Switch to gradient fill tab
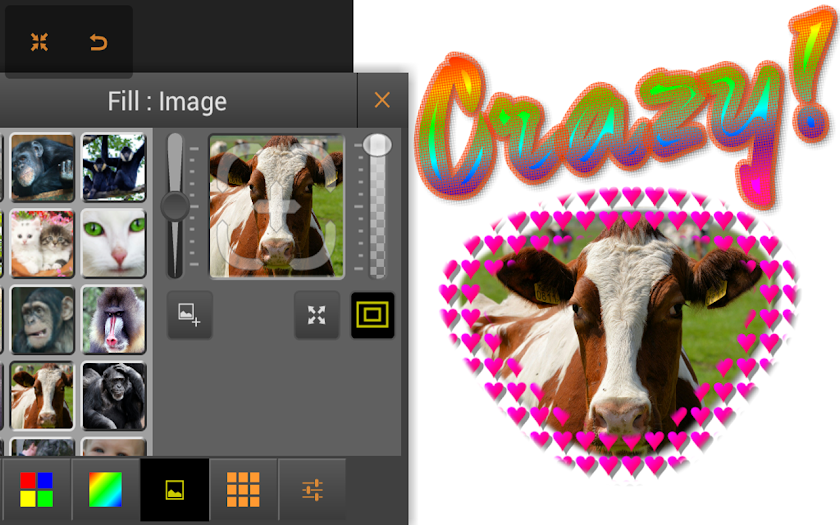This screenshot has width=840, height=525. [106, 489]
